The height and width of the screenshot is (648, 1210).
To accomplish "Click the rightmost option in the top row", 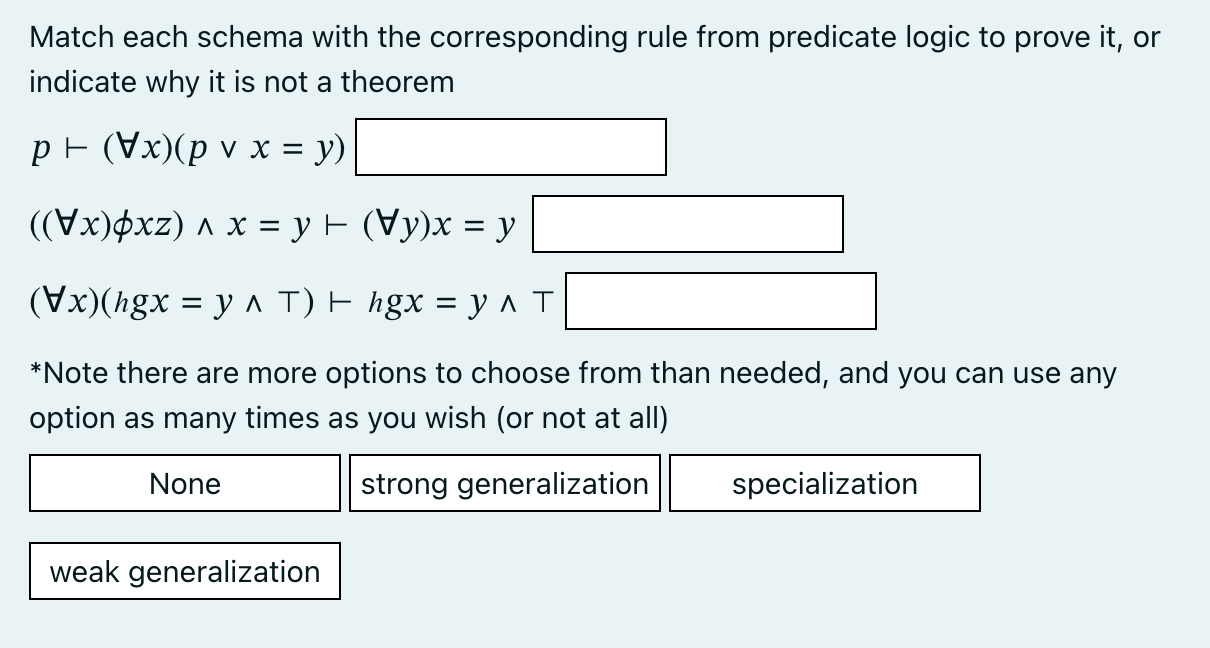I will 825,483.
